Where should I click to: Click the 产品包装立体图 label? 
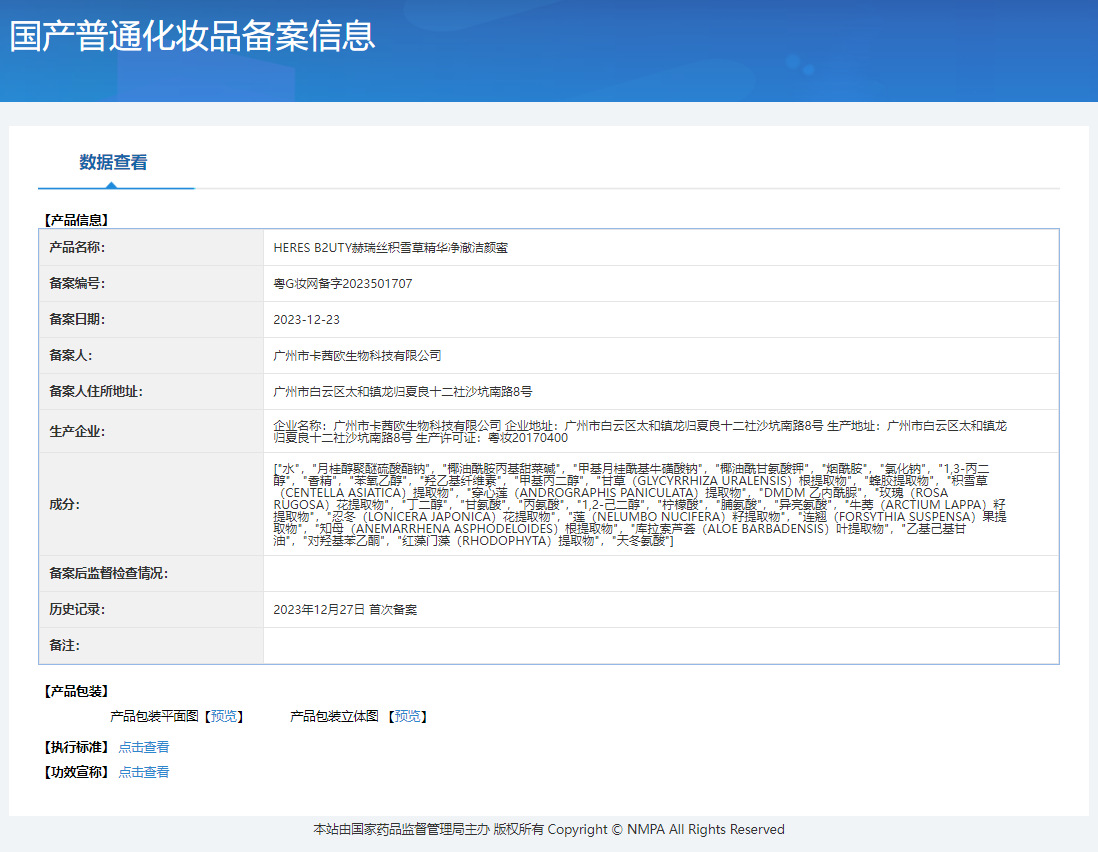334,716
